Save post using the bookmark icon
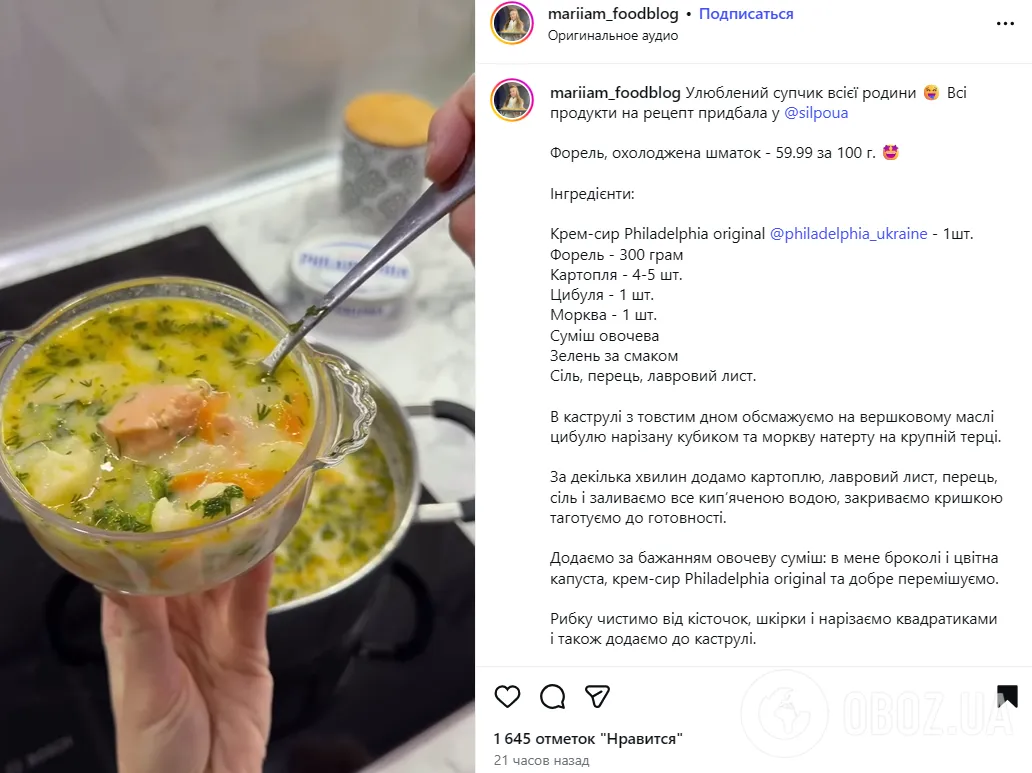 coord(1007,696)
